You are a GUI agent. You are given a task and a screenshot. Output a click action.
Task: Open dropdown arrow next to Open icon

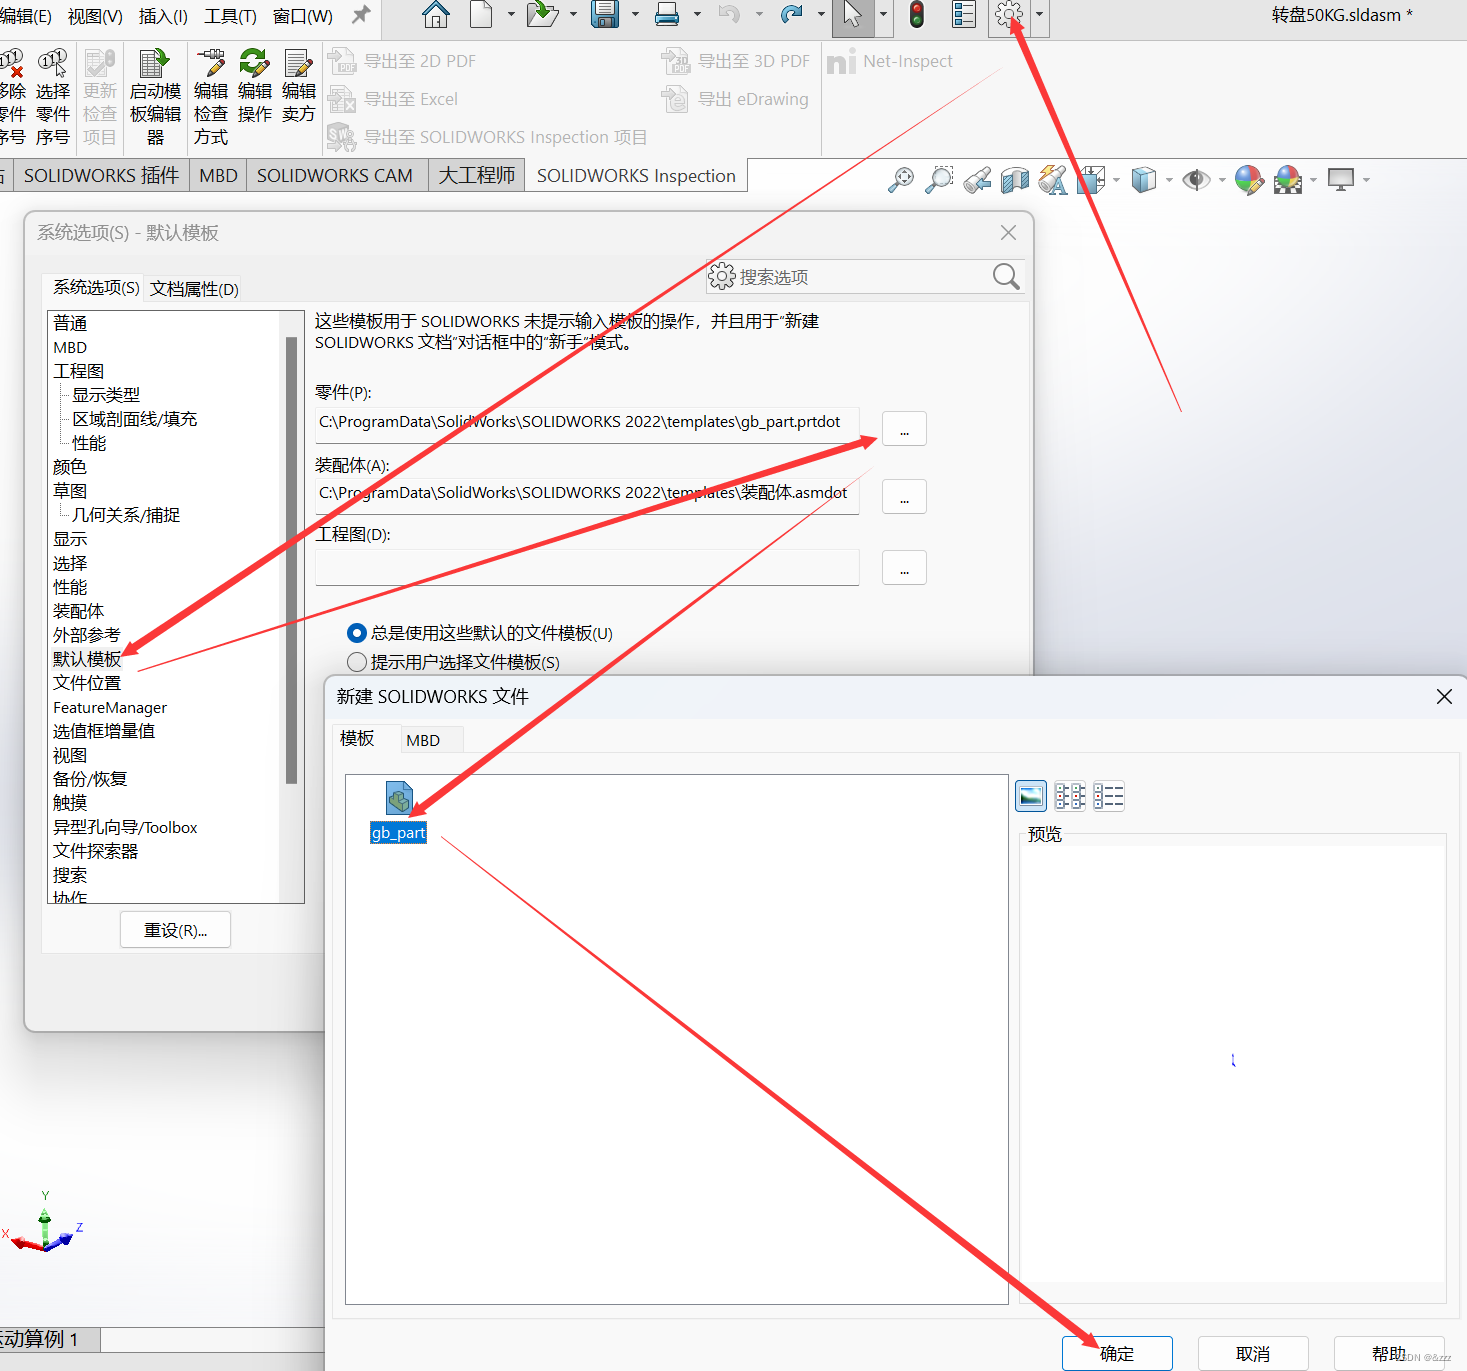(573, 15)
